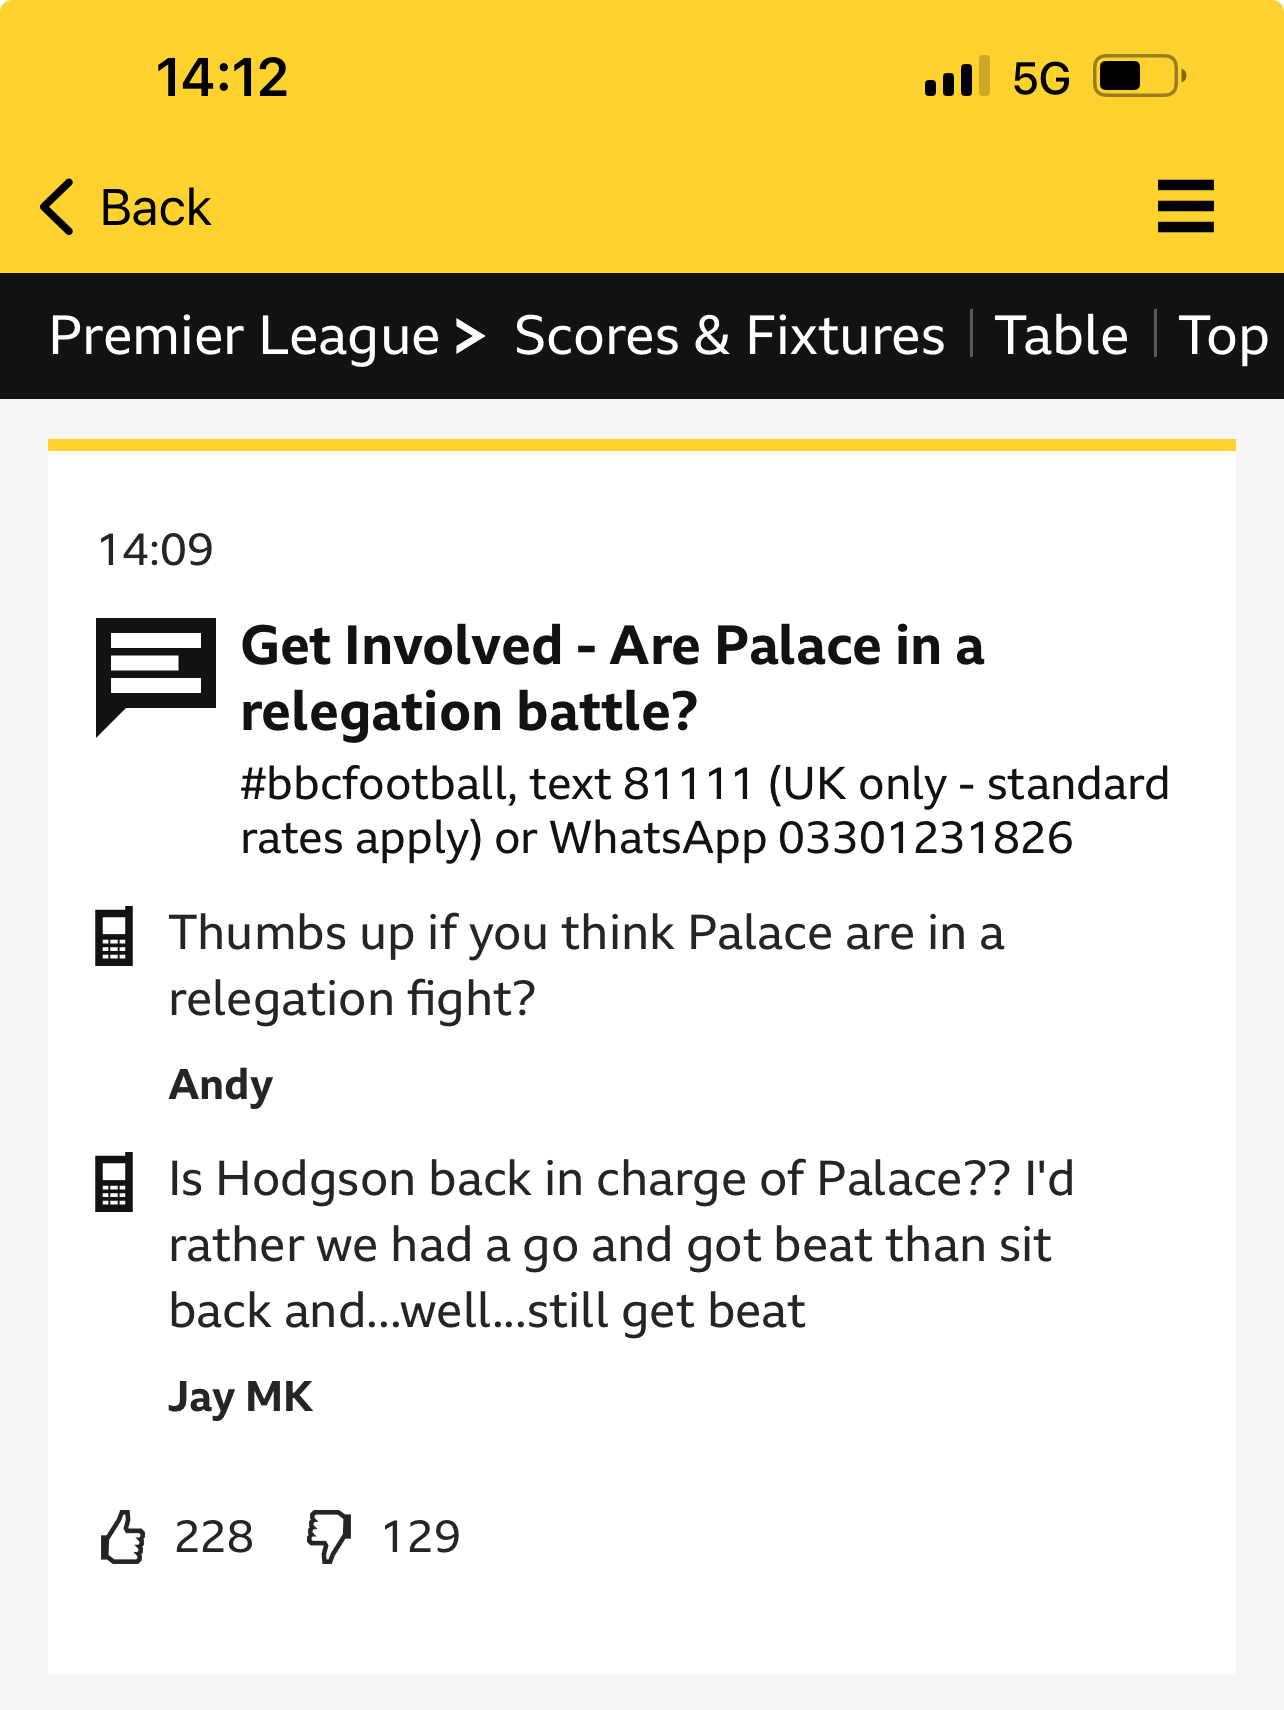Tap the 14:12 status bar clock
The width and height of the screenshot is (1284, 1710).
click(x=222, y=77)
